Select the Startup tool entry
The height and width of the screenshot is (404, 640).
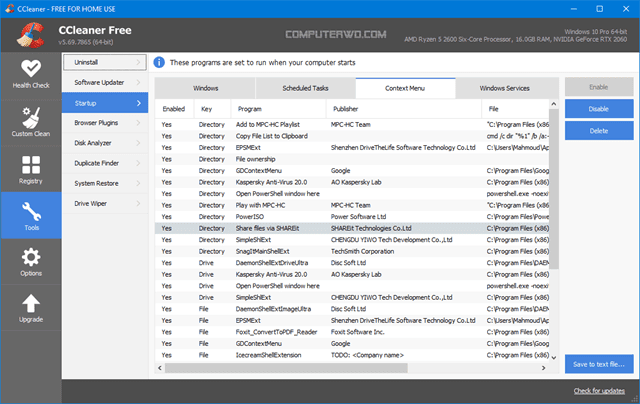coord(105,103)
